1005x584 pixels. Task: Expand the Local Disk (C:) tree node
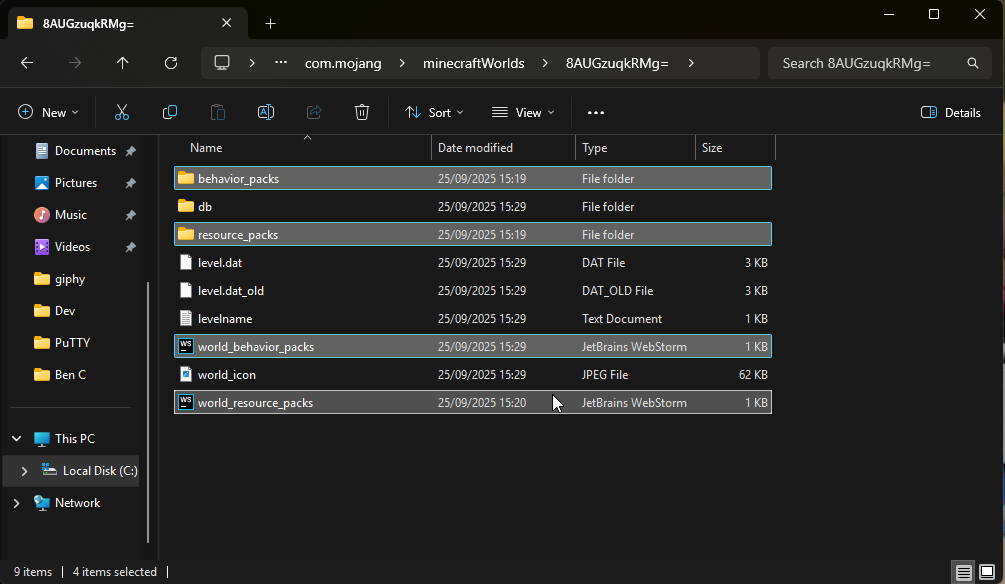point(24,471)
